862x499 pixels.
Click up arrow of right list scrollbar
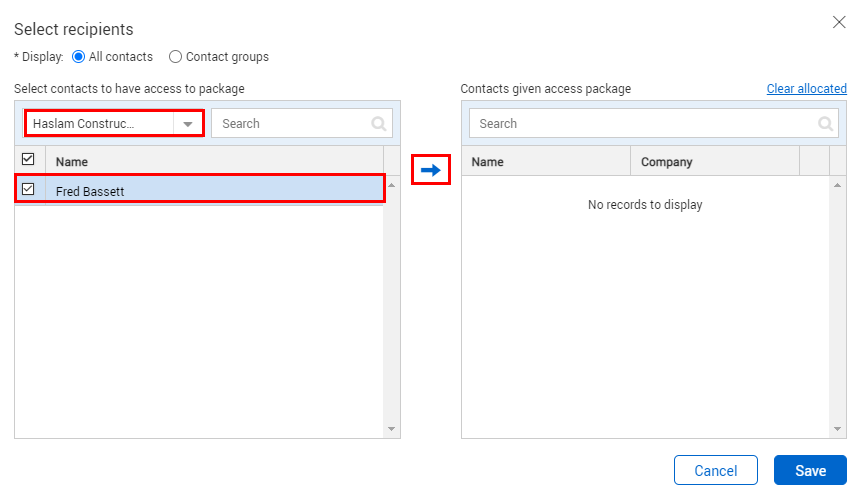pos(837,185)
